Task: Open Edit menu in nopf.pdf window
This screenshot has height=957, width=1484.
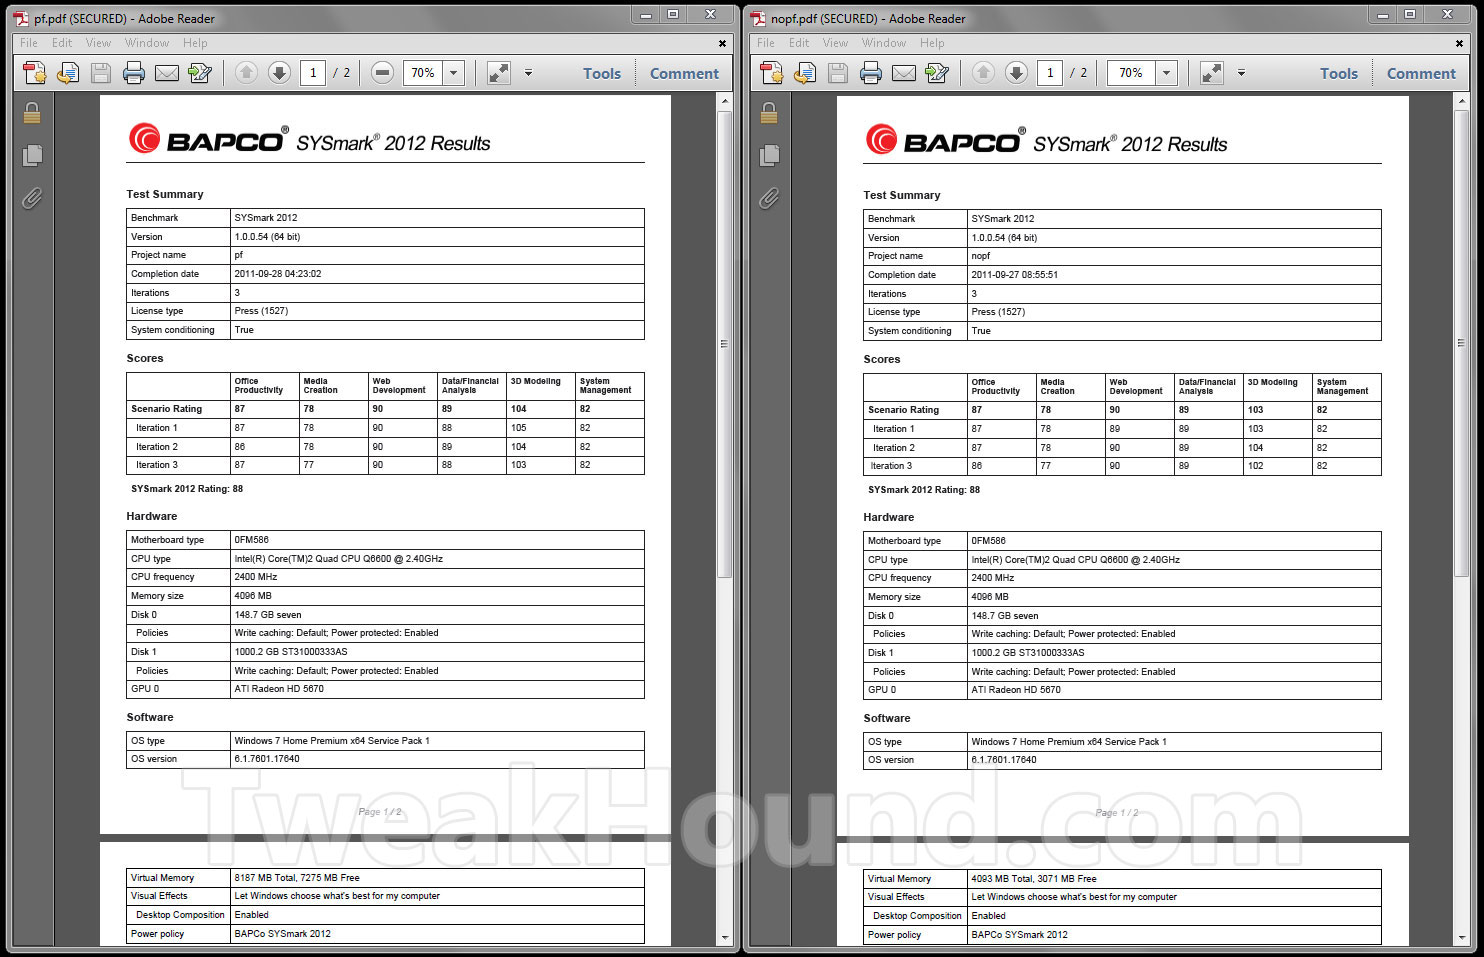Action: pyautogui.click(x=799, y=43)
